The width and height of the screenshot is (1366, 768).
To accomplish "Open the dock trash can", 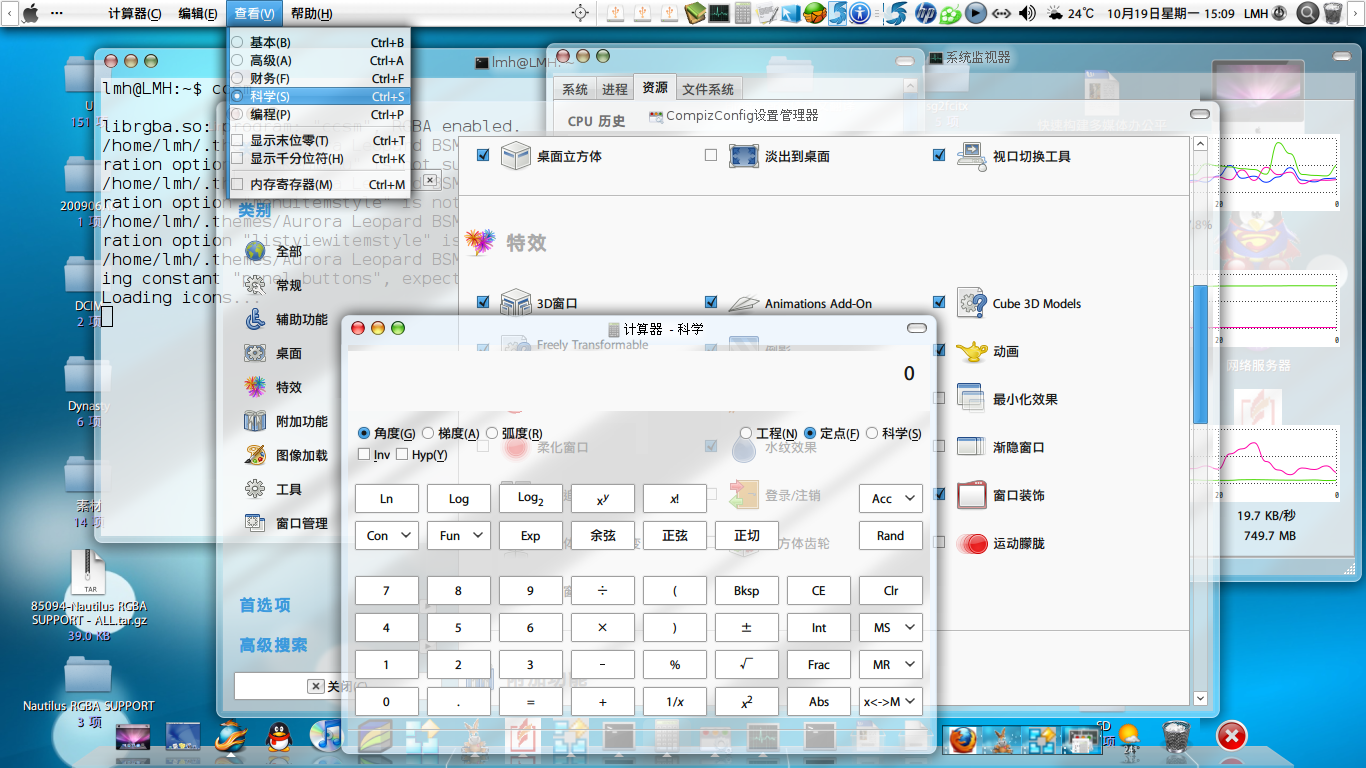I will pyautogui.click(x=1175, y=736).
